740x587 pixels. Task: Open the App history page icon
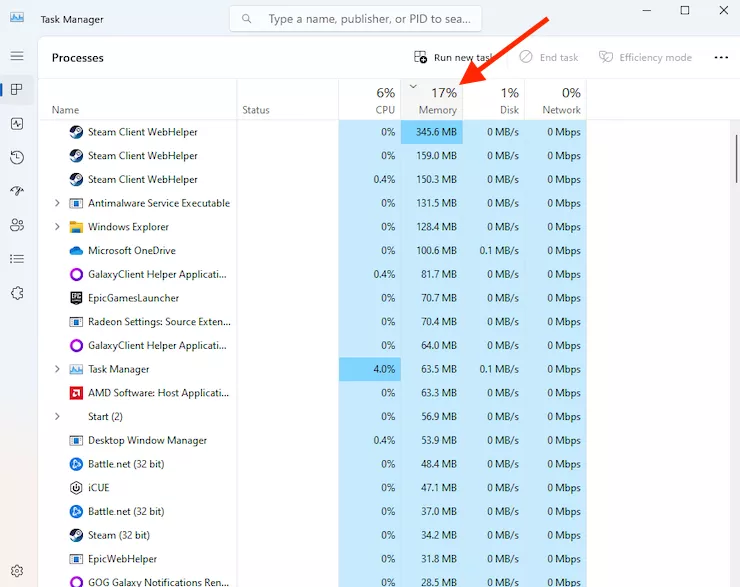pos(17,158)
